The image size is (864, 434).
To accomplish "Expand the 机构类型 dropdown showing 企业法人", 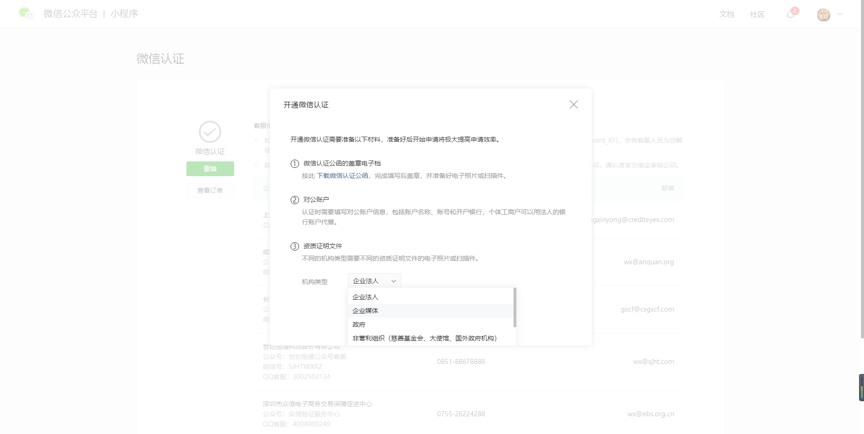I will click(375, 281).
